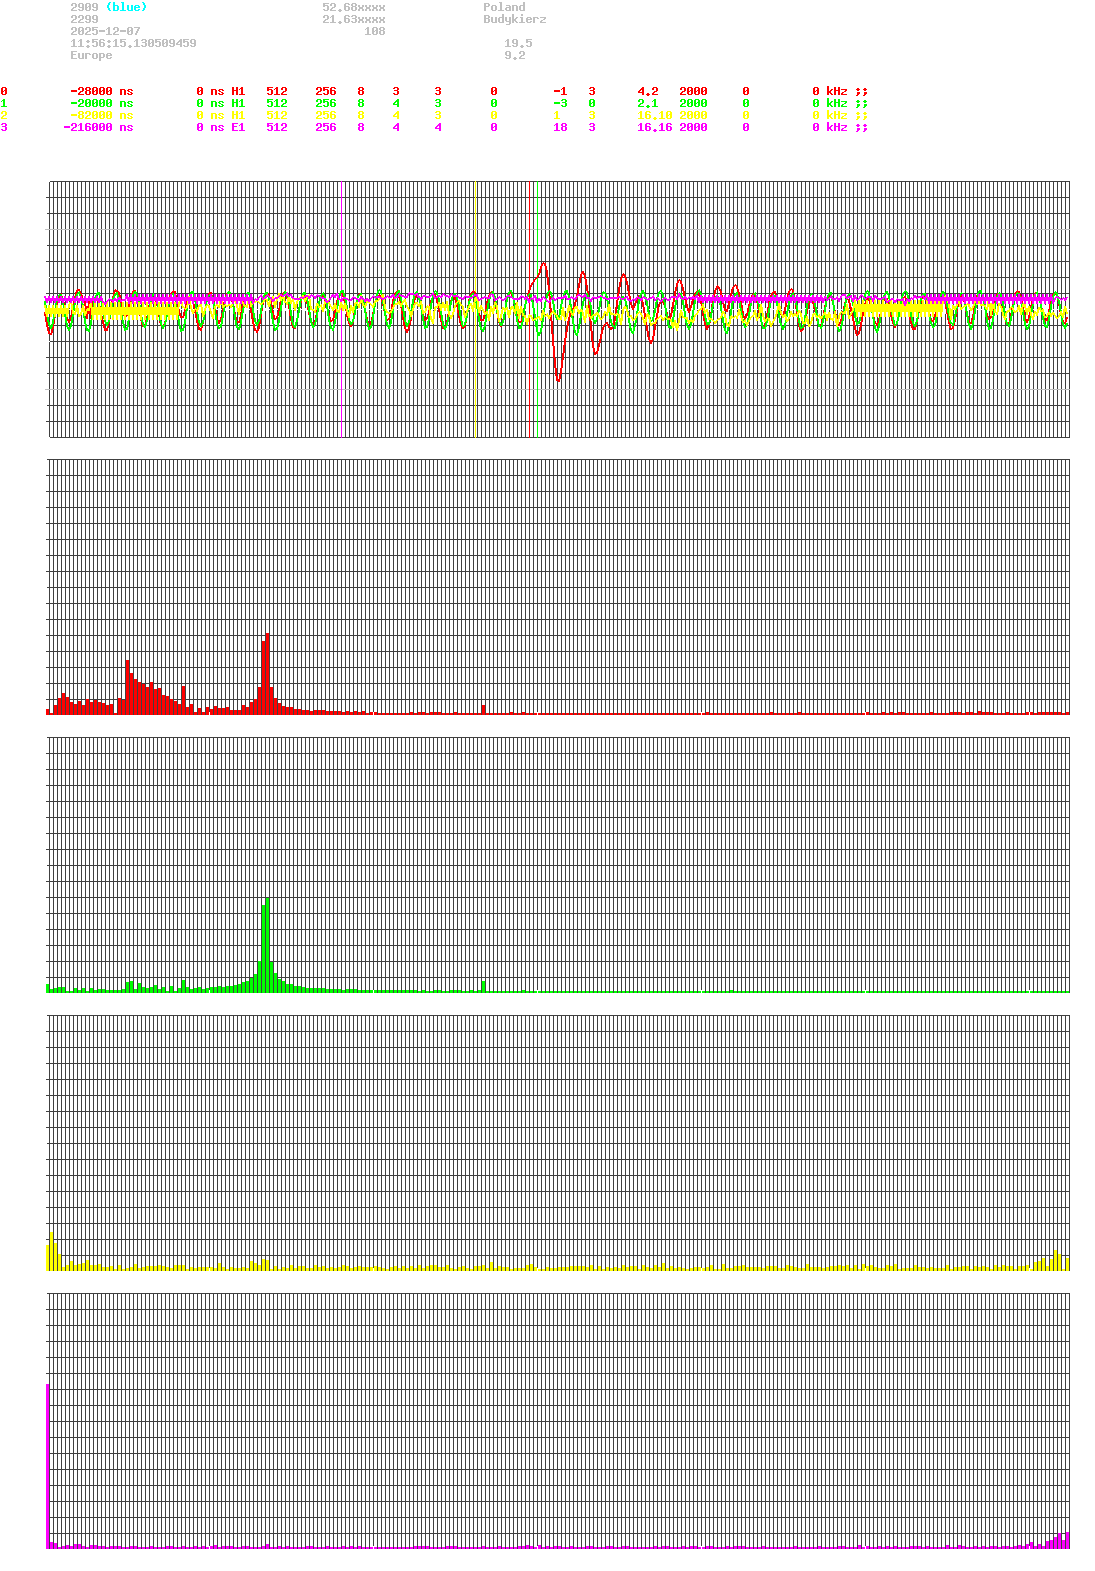
Task: Select red channel gain value 4.2
Action: (648, 91)
